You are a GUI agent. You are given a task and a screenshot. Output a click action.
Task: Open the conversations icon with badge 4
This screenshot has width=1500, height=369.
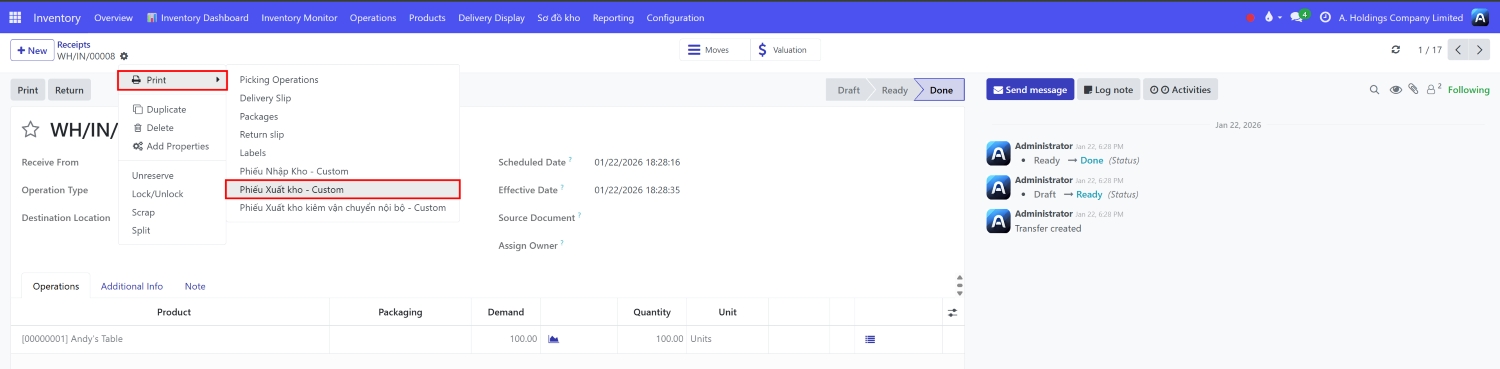click(x=1299, y=18)
